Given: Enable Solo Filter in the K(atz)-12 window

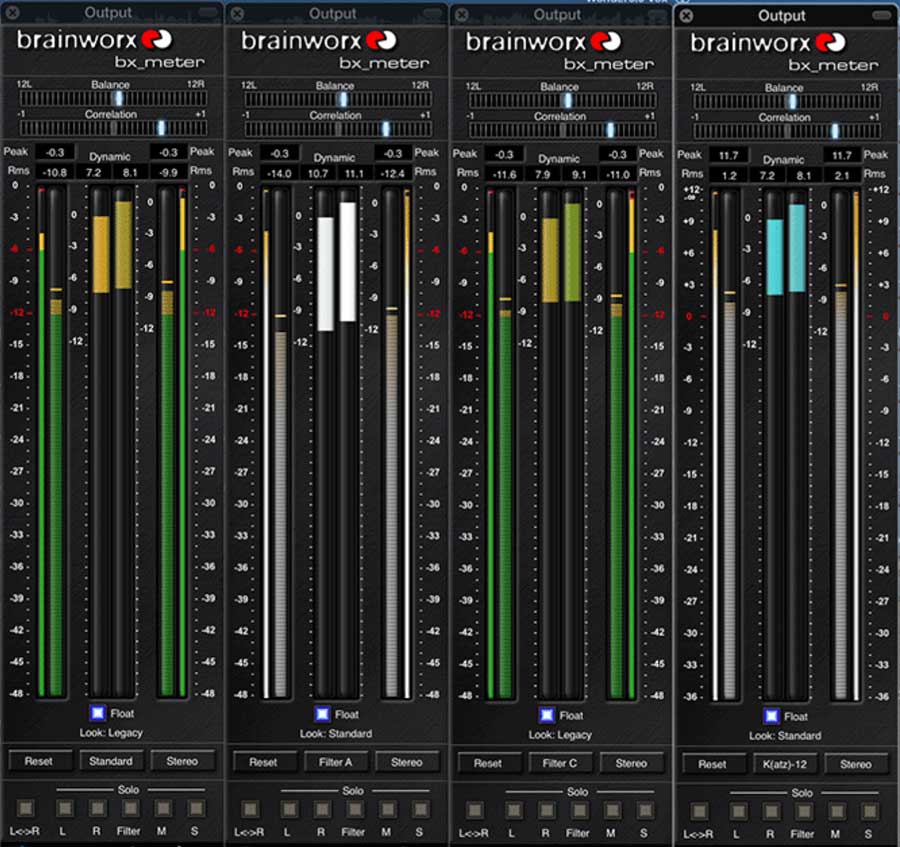Looking at the screenshot, I should (x=804, y=812).
